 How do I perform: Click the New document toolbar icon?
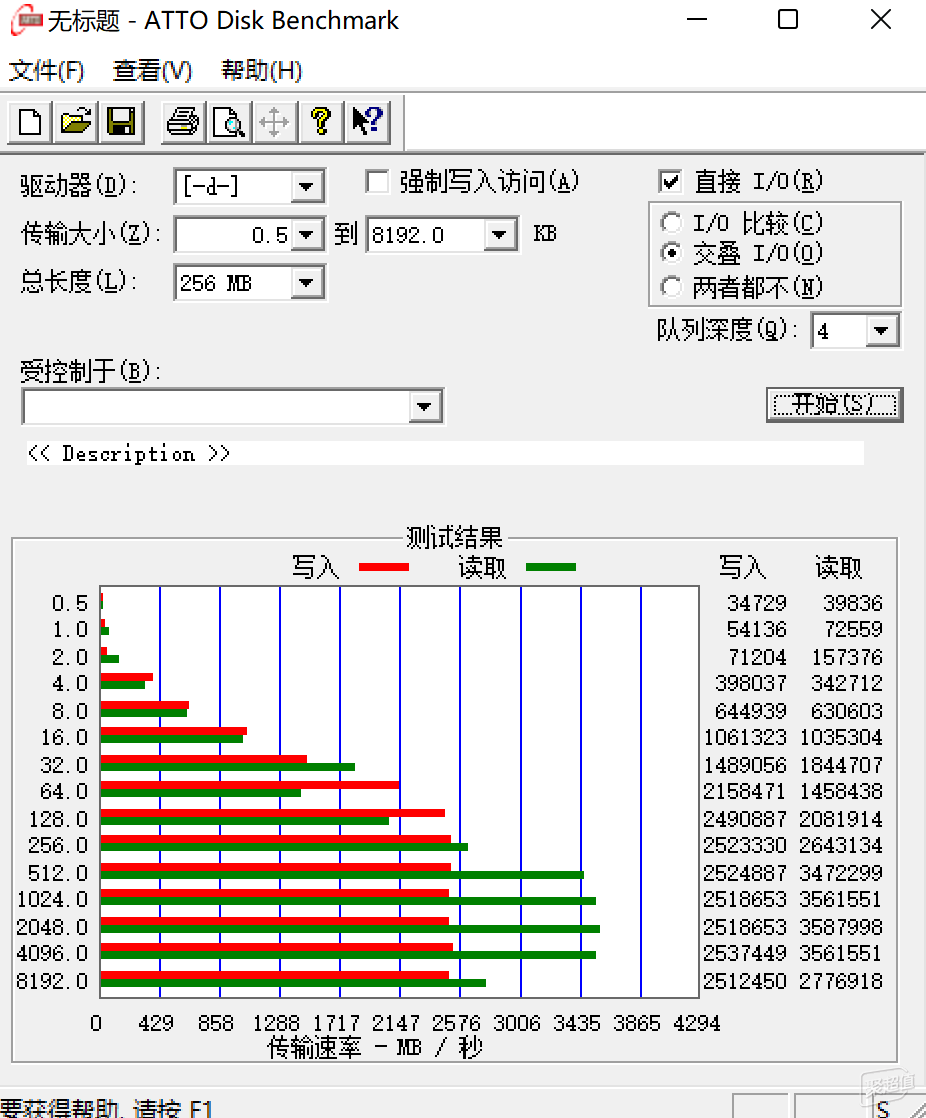click(x=29, y=123)
